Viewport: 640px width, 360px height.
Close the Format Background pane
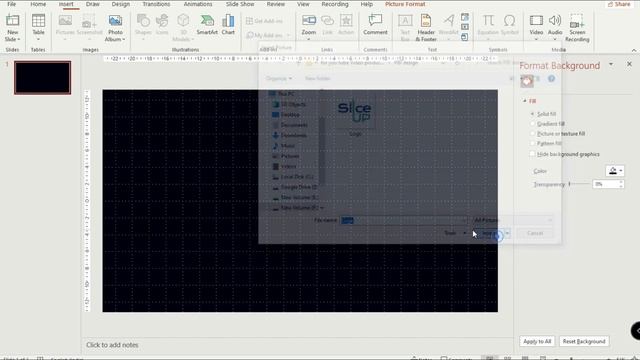pyautogui.click(x=629, y=64)
